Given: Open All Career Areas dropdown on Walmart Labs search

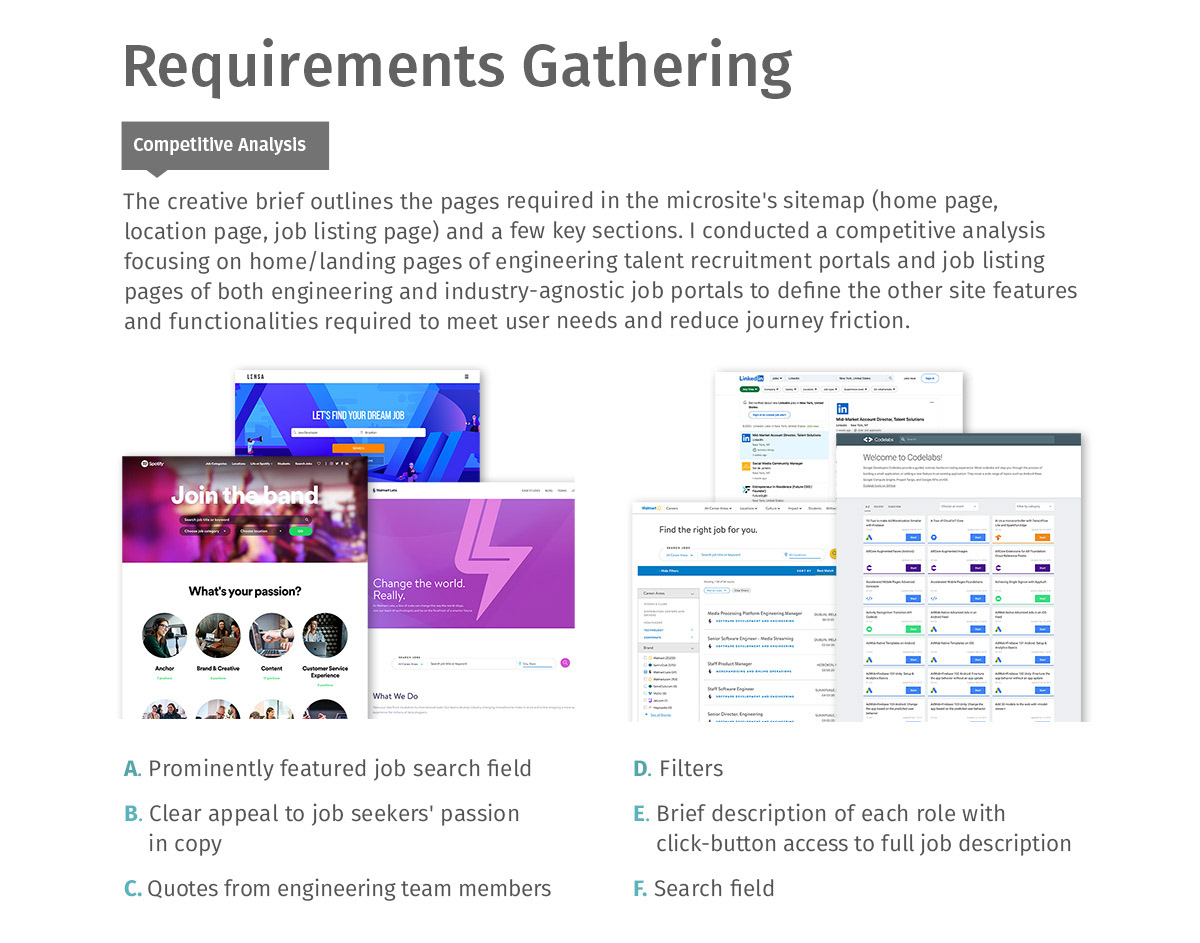Looking at the screenshot, I should pos(410,664).
